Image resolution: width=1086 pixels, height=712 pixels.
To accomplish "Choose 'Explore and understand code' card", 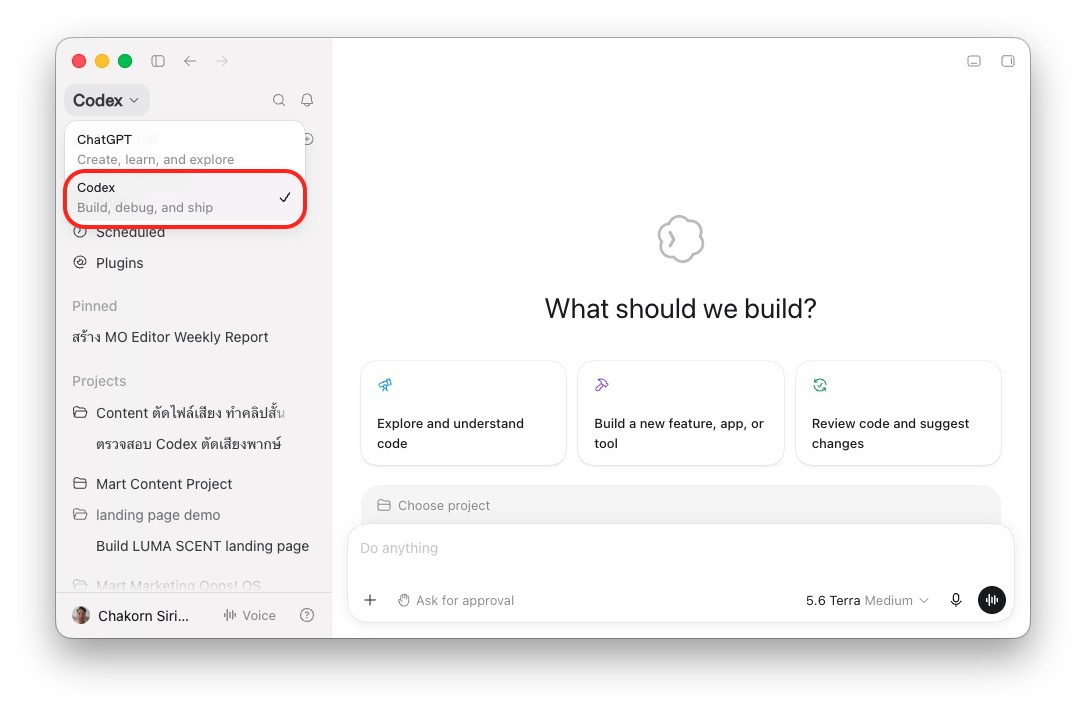I will click(x=463, y=413).
